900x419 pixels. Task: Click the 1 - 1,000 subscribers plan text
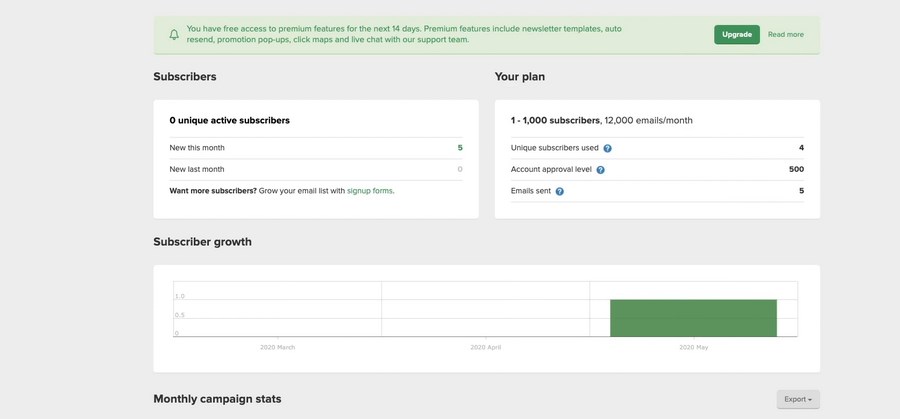[555, 120]
